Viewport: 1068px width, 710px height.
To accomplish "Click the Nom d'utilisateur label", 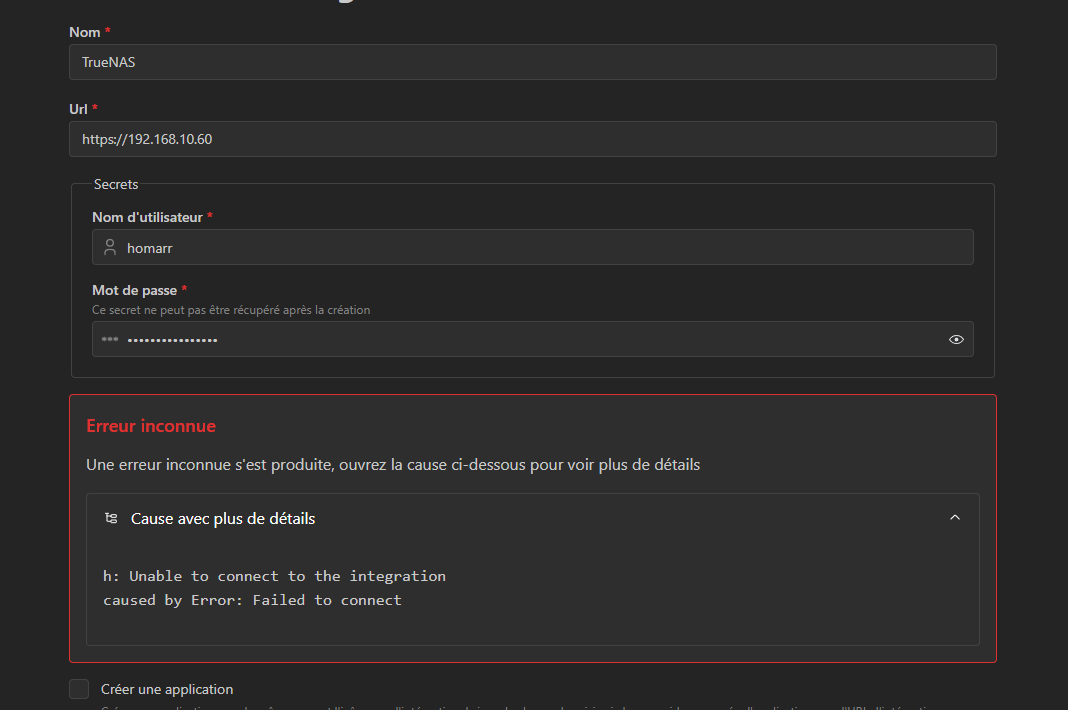I will (147, 217).
